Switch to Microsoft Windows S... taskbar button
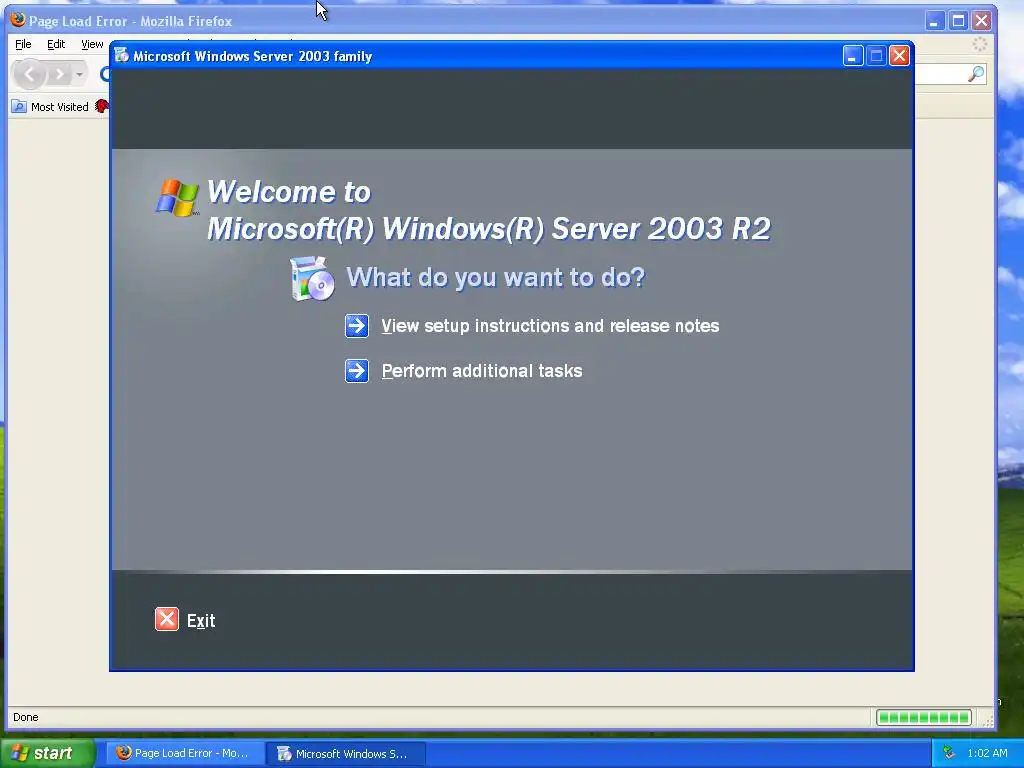The height and width of the screenshot is (768, 1024). click(x=346, y=753)
